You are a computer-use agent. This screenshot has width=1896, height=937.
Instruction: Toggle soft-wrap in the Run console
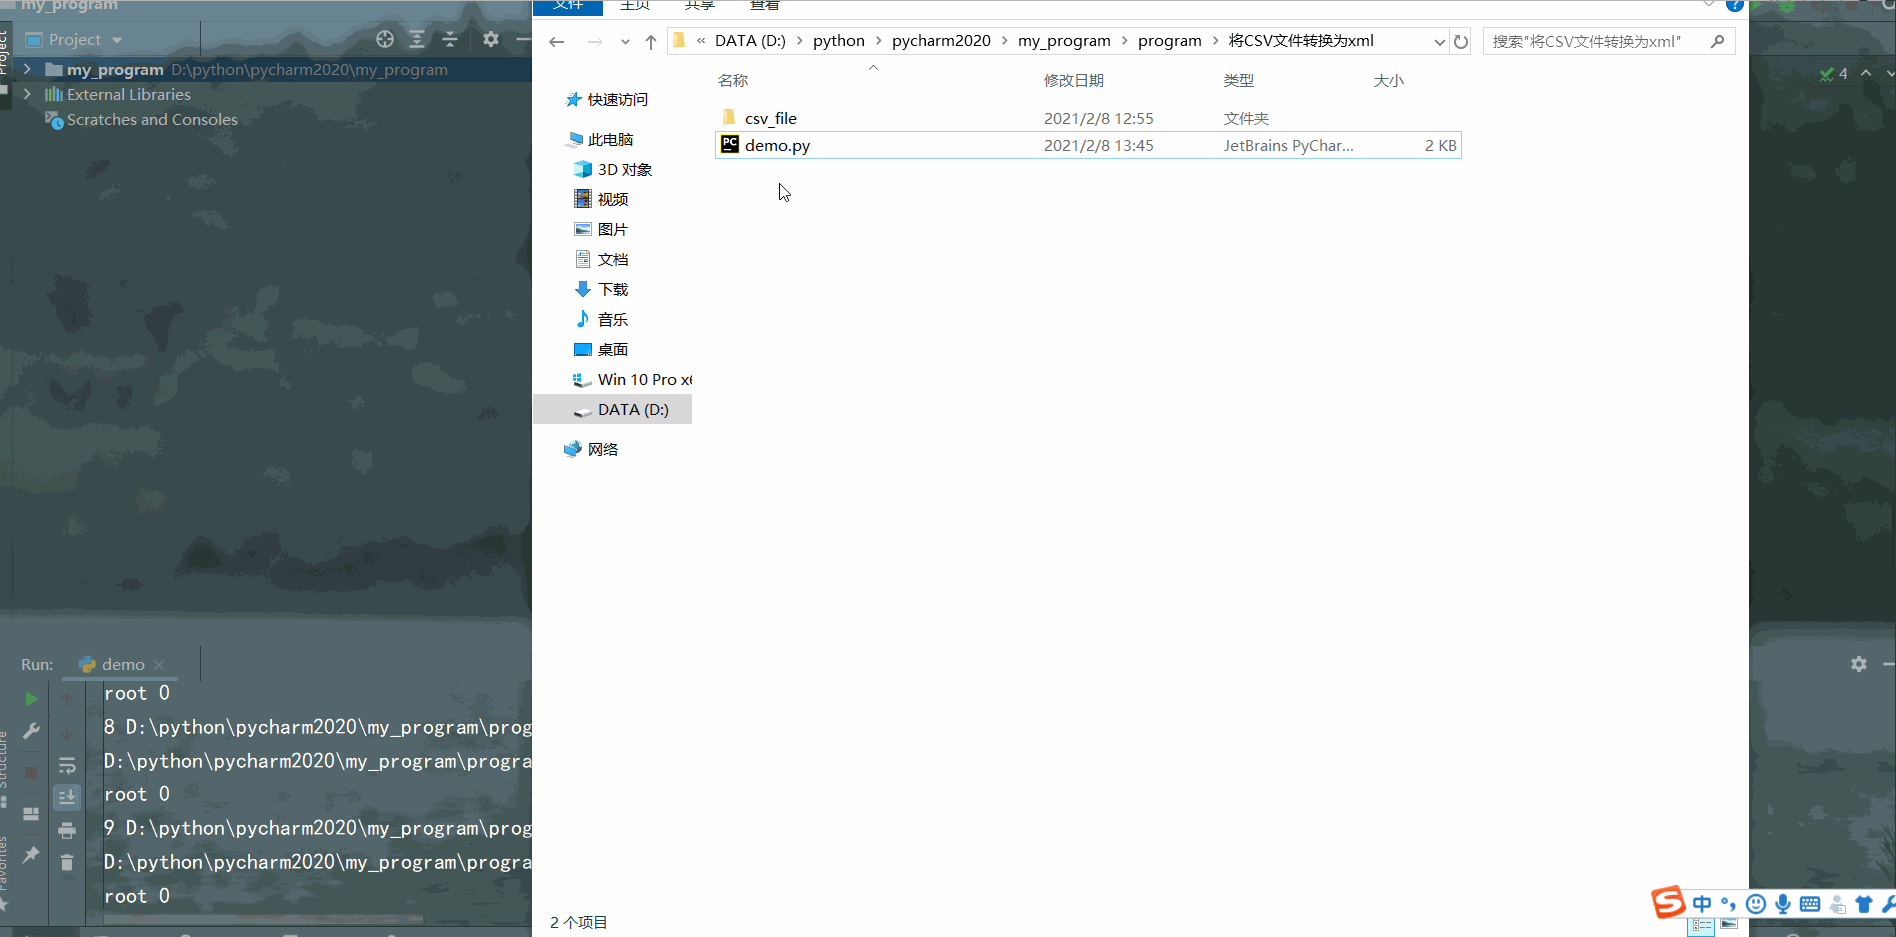(x=67, y=765)
